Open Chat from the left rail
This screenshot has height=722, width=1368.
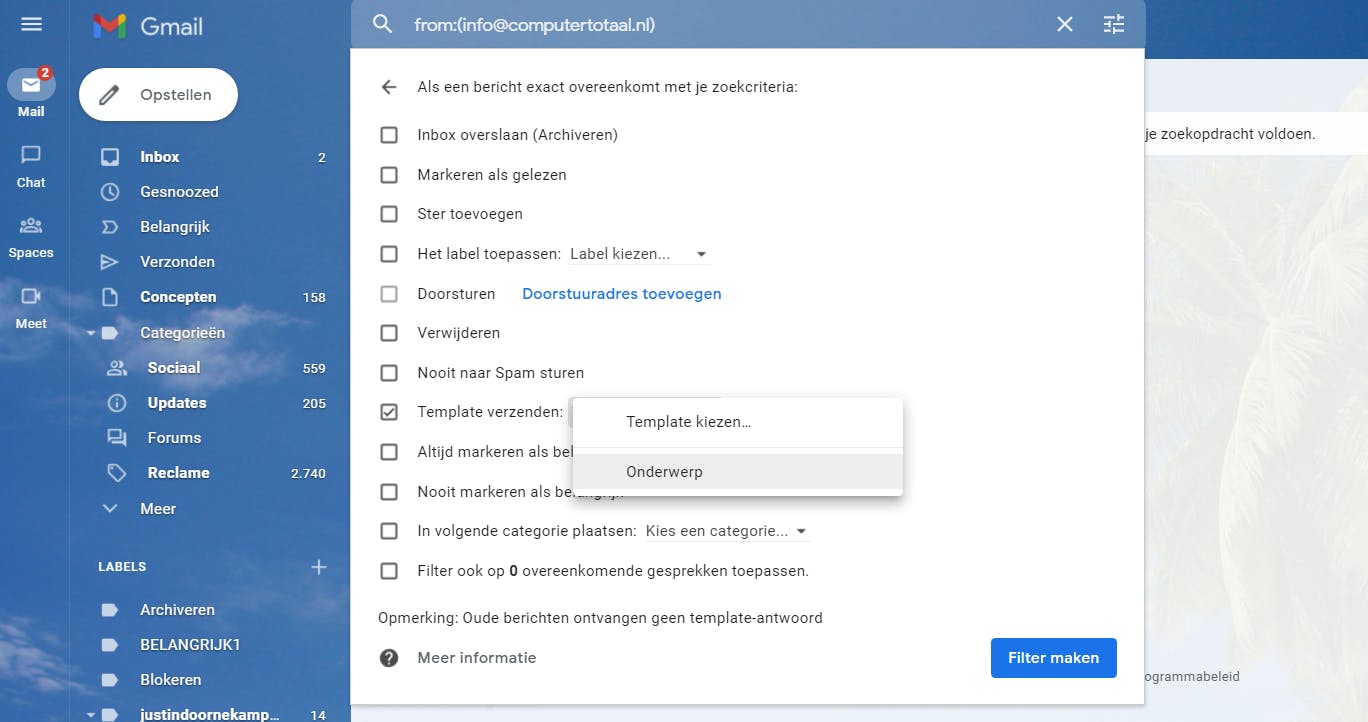tap(31, 165)
